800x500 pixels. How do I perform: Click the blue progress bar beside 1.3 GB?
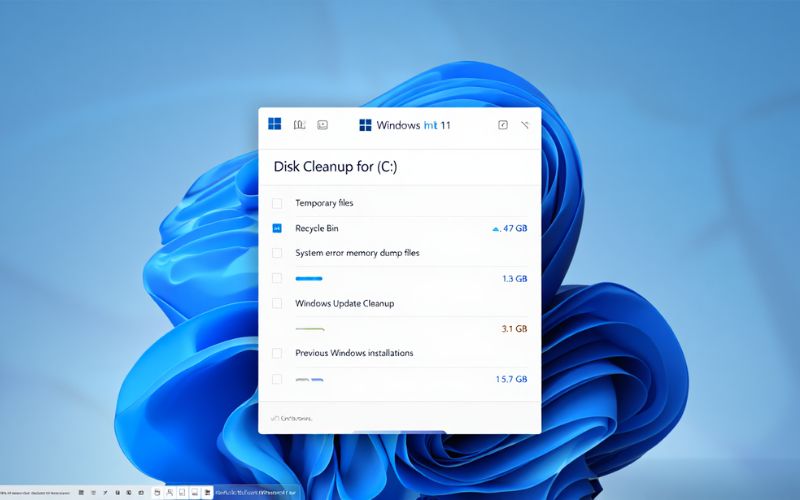[309, 279]
